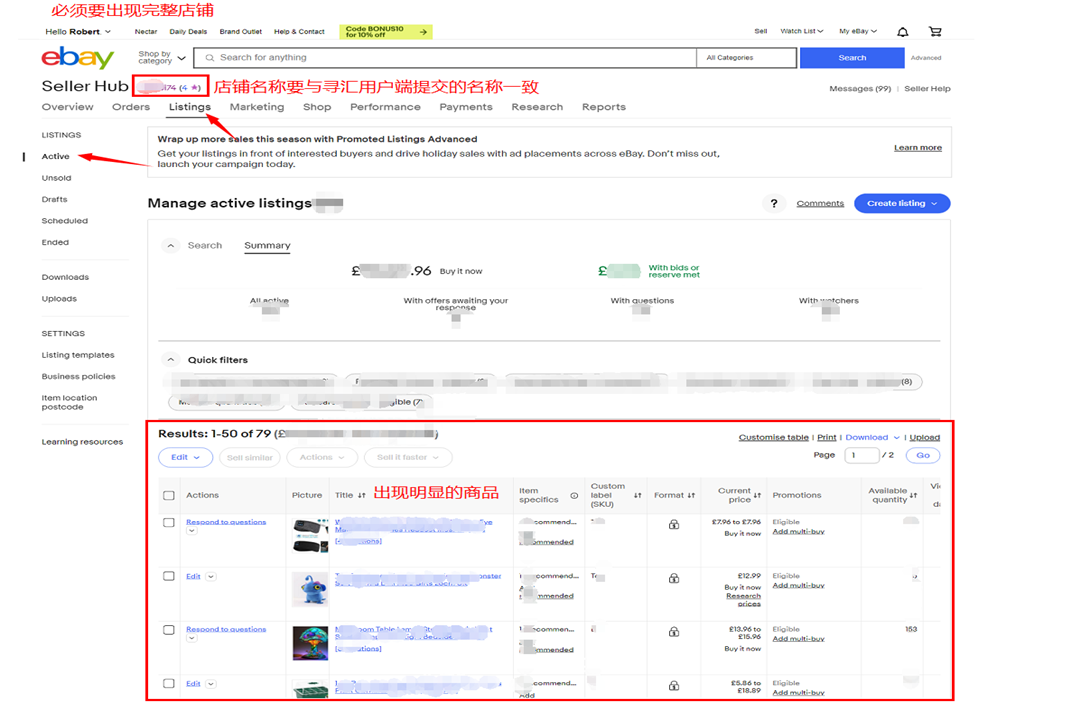Open the shopping cart
The height and width of the screenshot is (704, 1081).
click(935, 32)
